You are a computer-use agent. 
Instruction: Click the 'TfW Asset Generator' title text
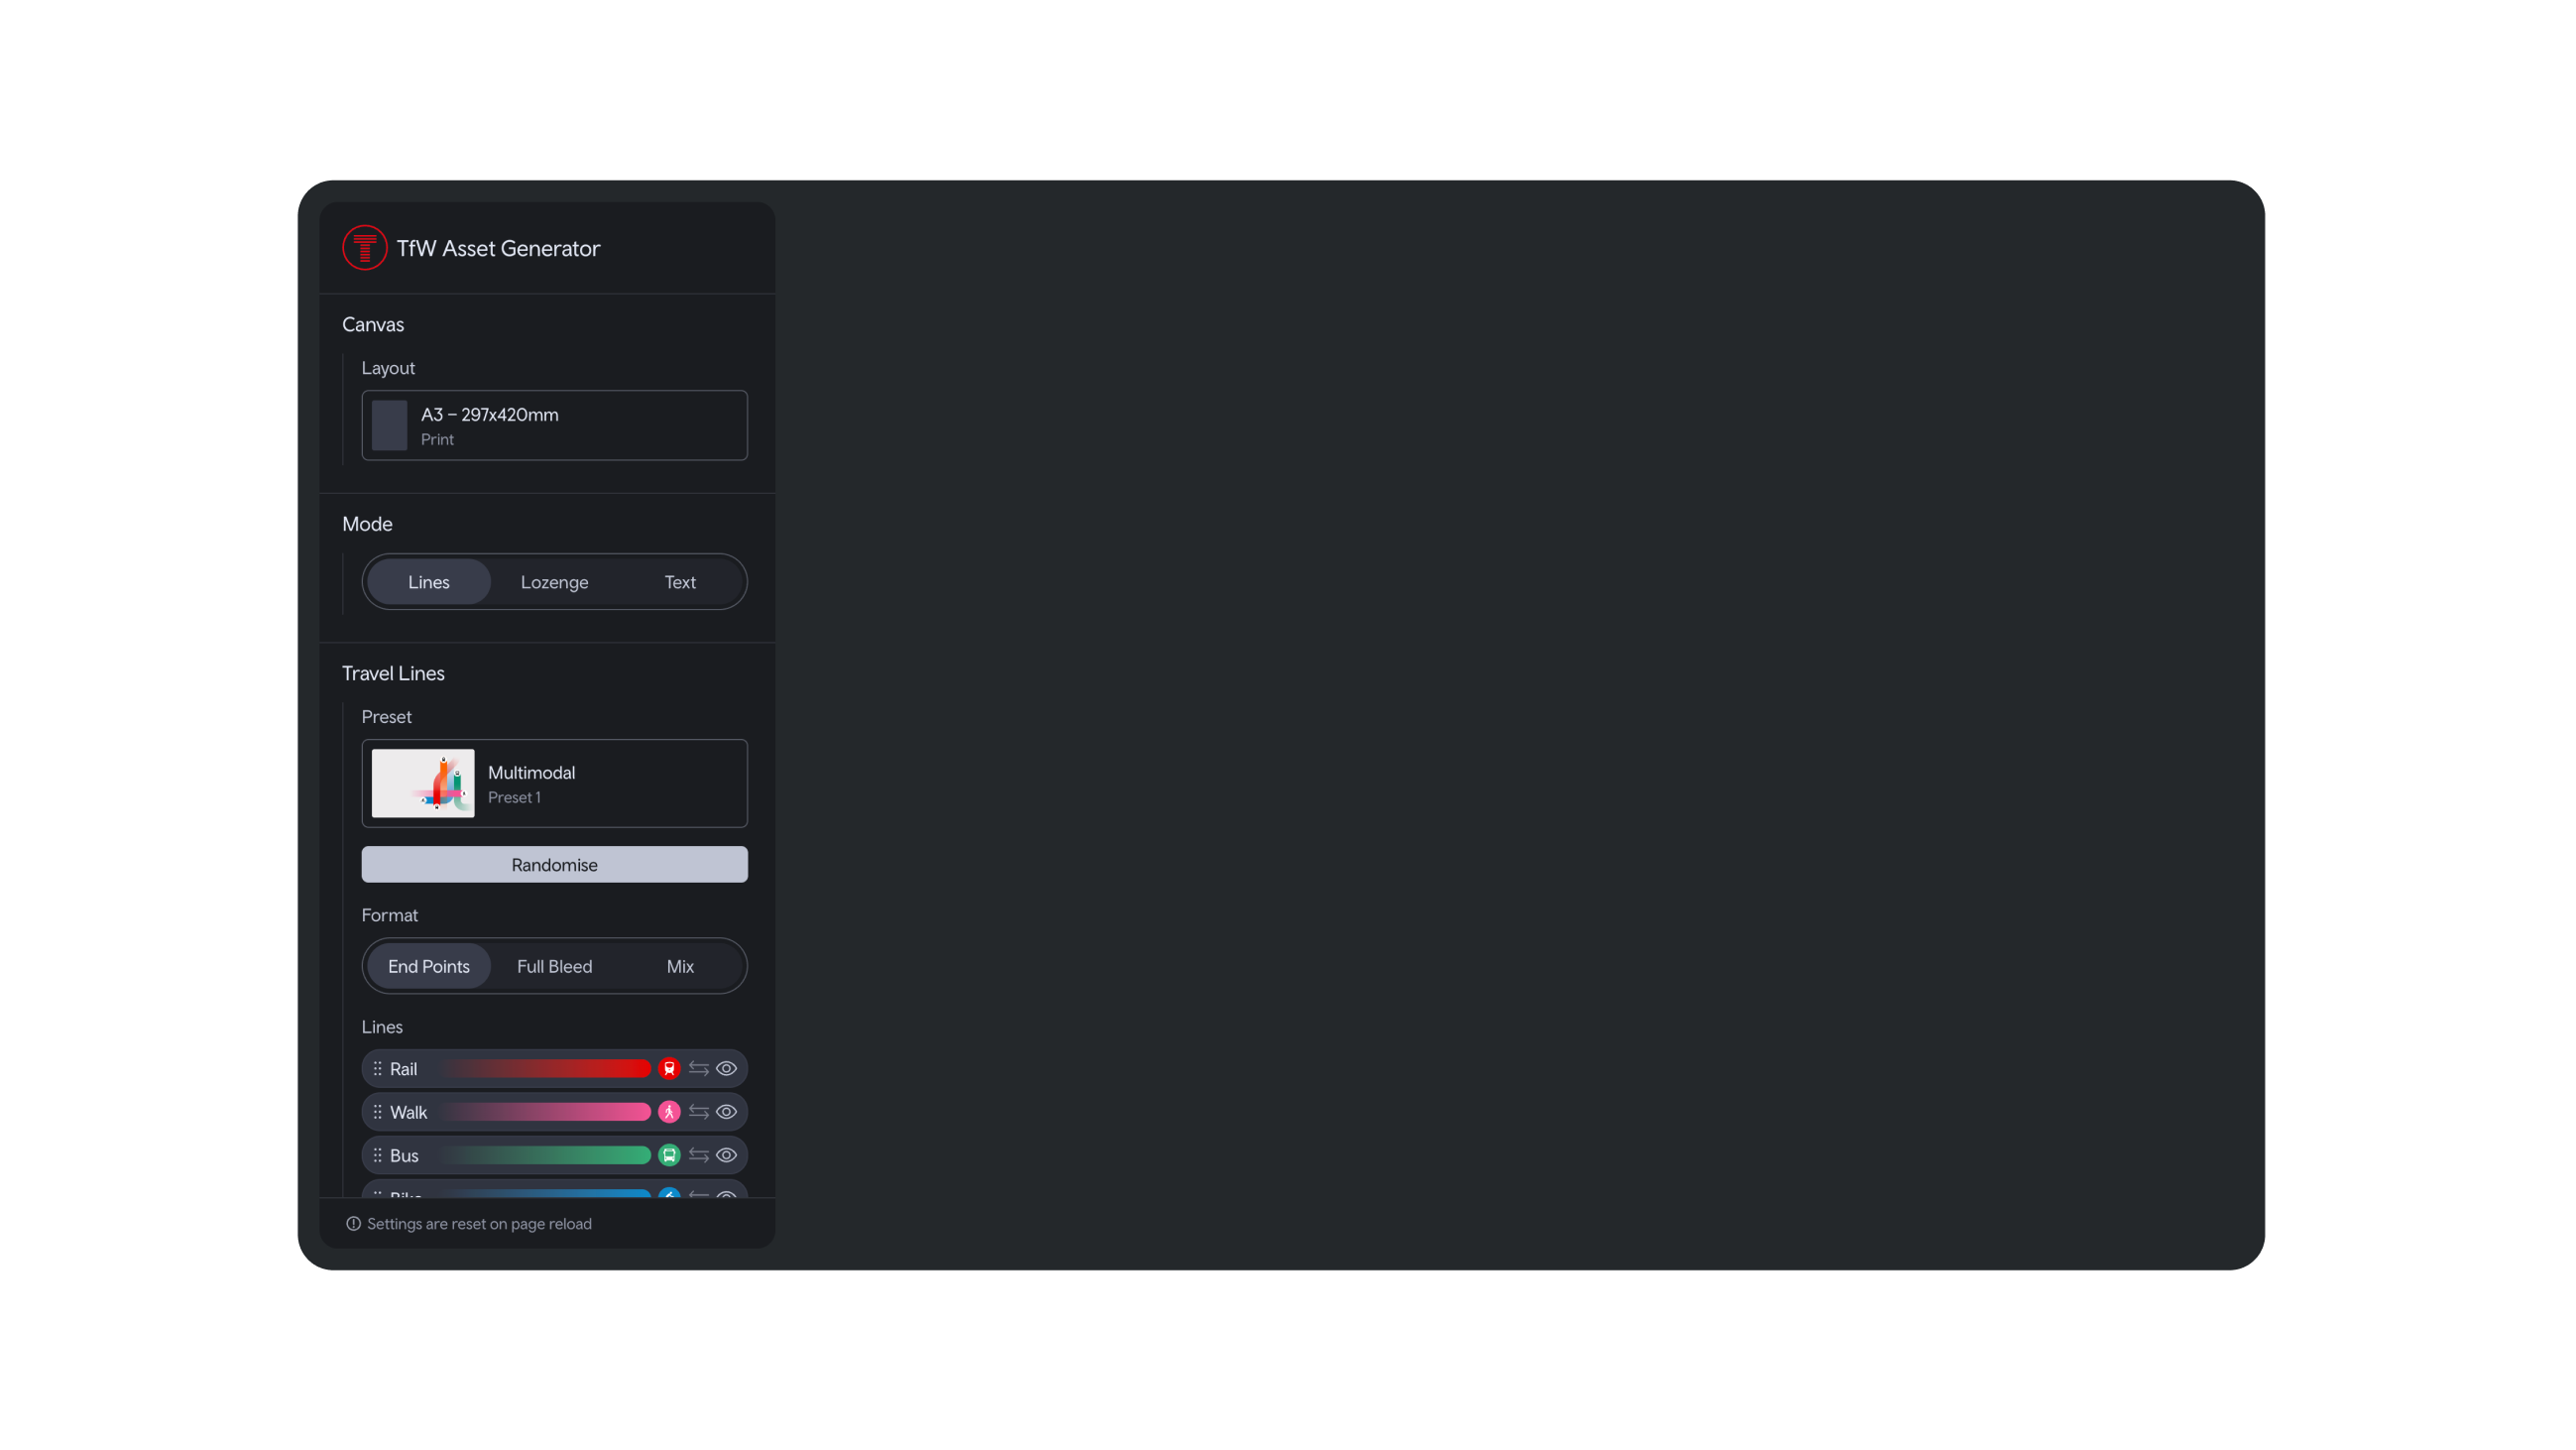pyautogui.click(x=498, y=248)
